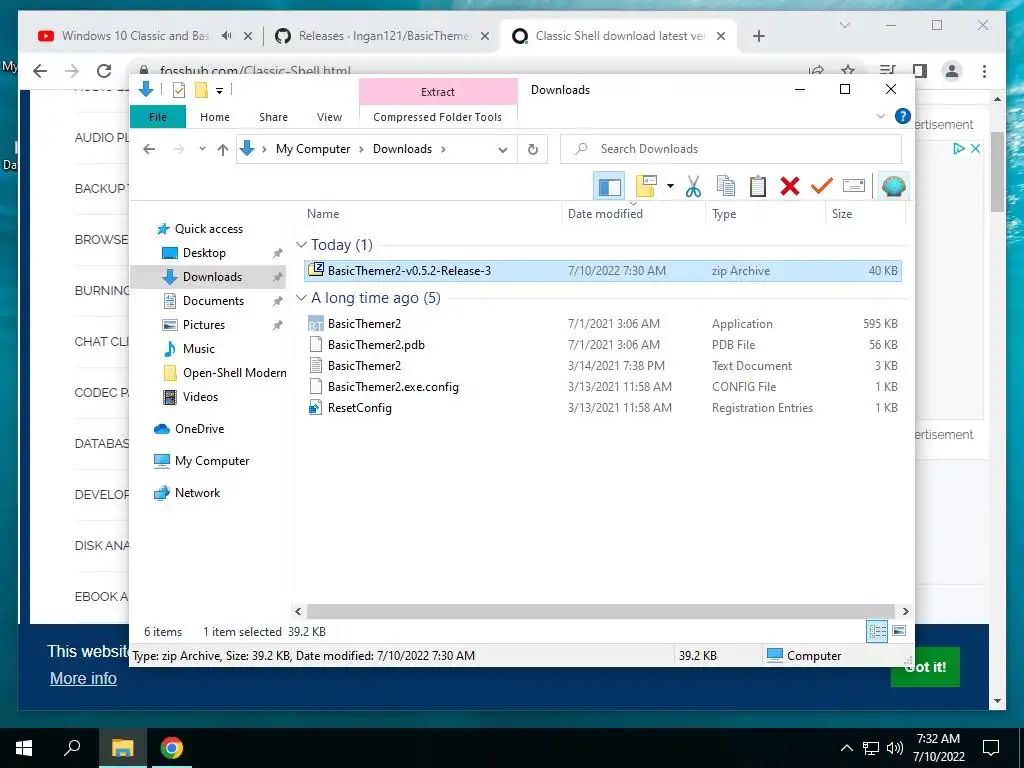This screenshot has width=1024, height=768.
Task: Select the BasicThemer2.pdb file
Action: pyautogui.click(x=603, y=345)
